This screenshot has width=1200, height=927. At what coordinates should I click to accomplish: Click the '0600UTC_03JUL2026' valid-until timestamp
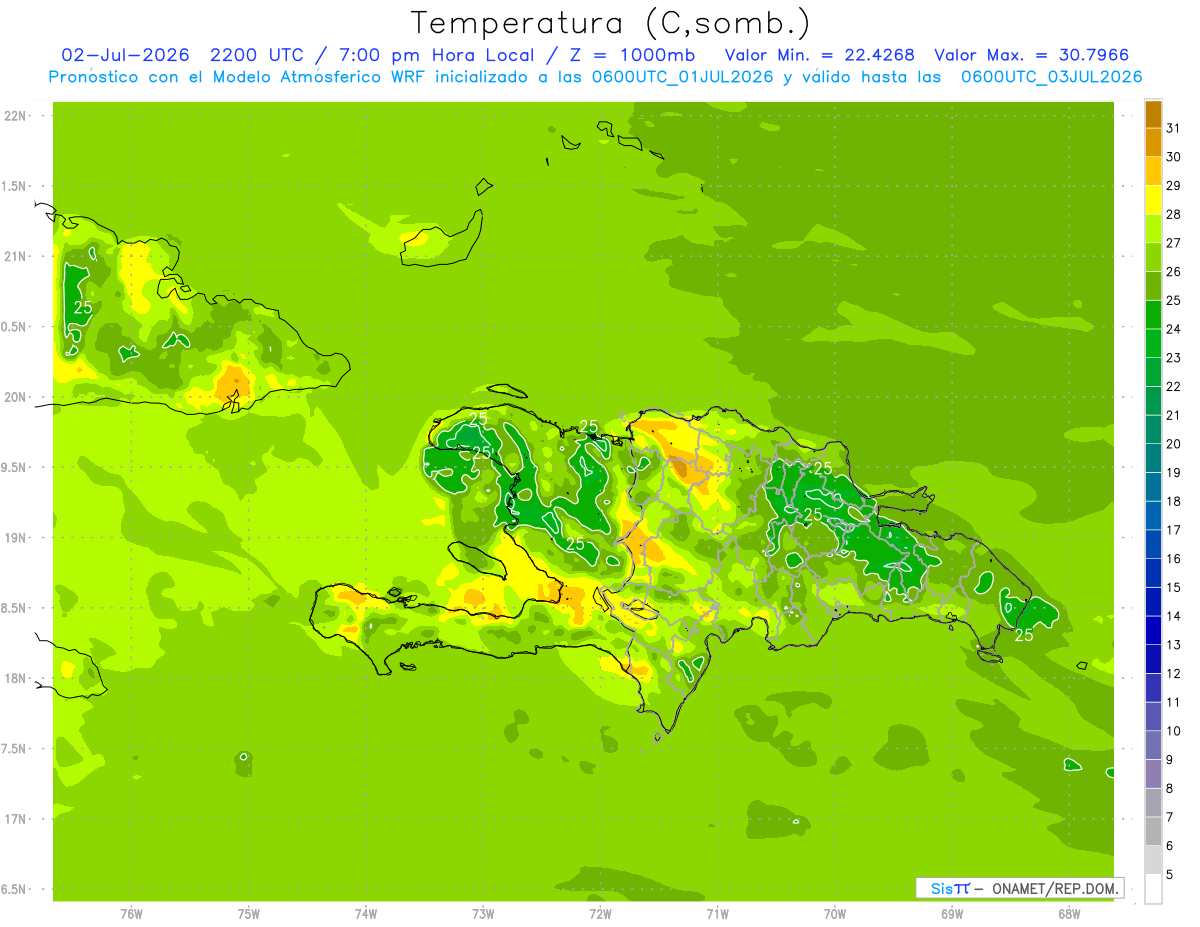1052,77
